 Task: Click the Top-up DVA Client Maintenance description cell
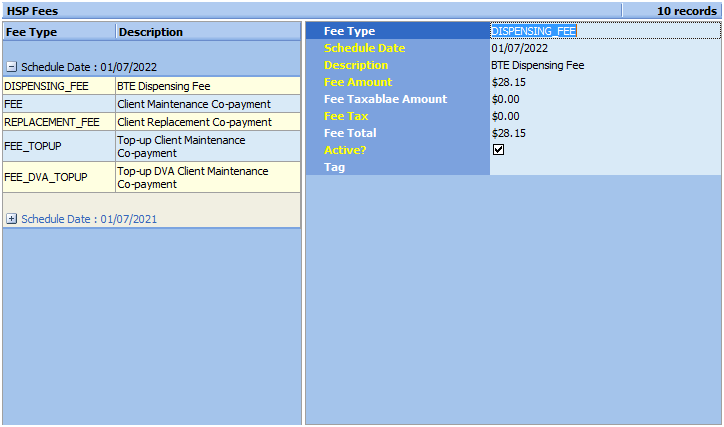(206, 177)
